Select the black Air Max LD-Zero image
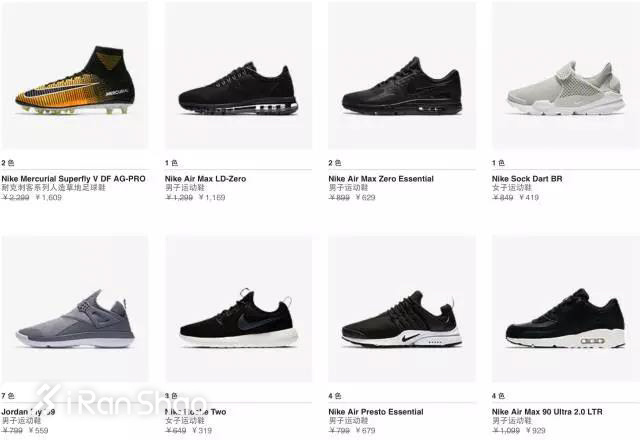Viewport: 640px width, 440px height. pyautogui.click(x=238, y=76)
